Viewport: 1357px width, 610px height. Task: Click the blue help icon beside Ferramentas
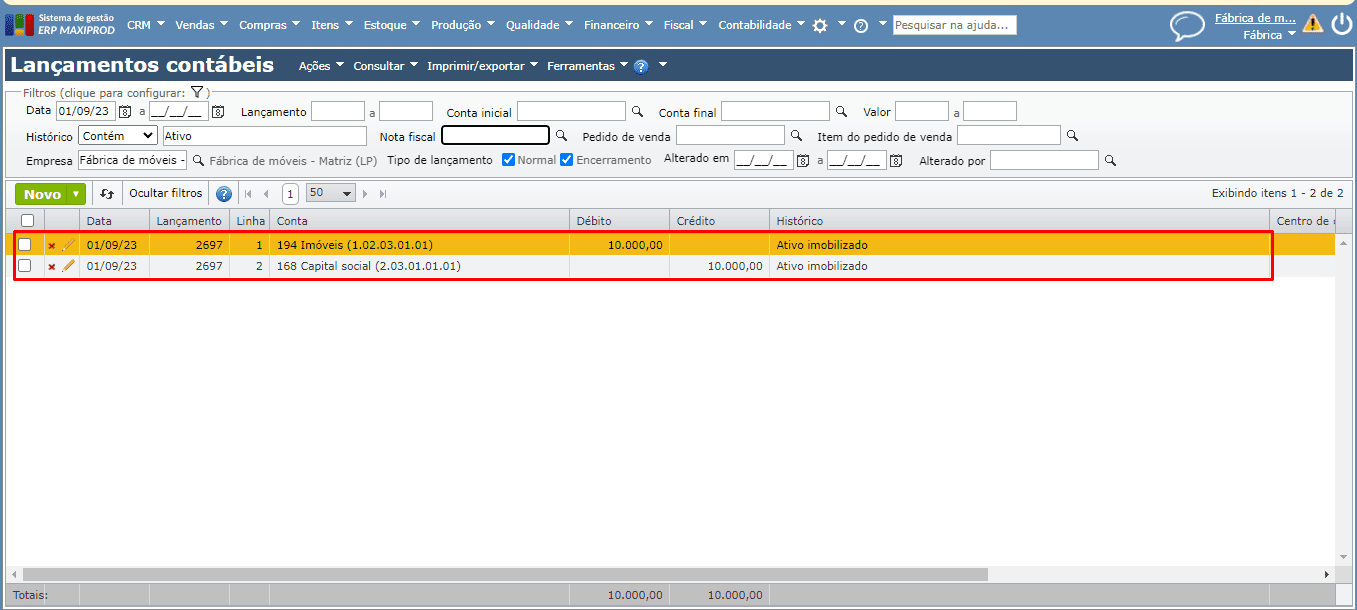click(x=641, y=66)
